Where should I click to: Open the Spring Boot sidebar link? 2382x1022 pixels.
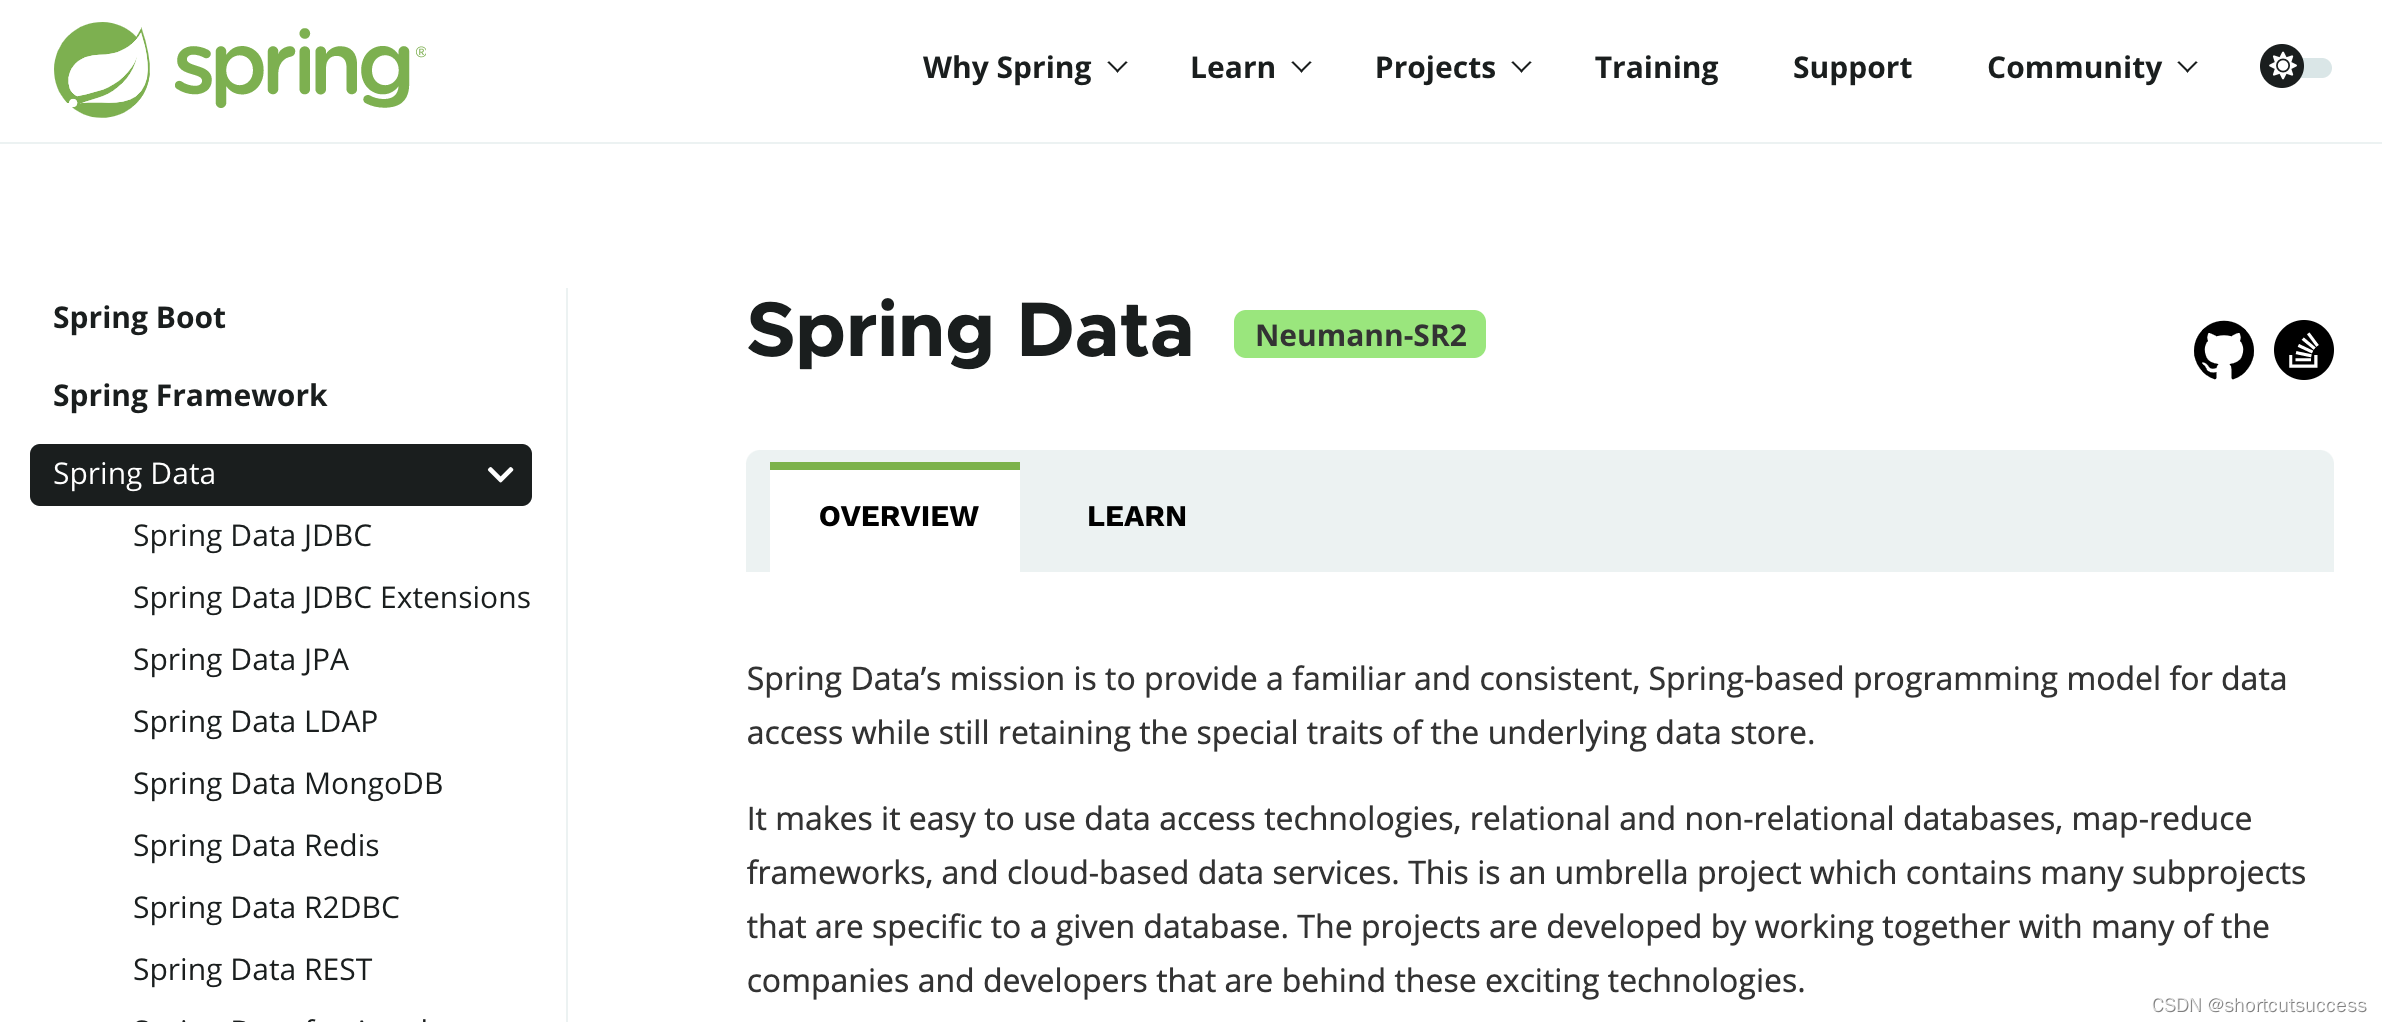pyautogui.click(x=139, y=316)
